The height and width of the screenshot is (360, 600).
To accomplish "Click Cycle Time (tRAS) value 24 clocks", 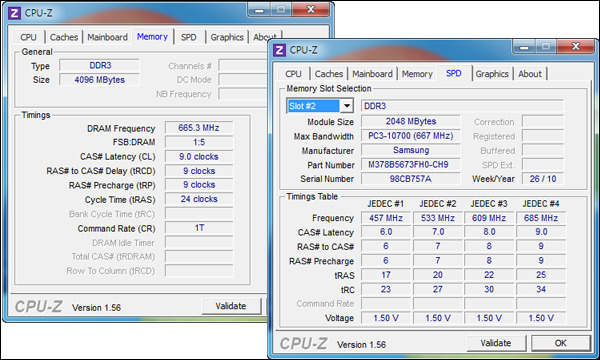I will (199, 199).
